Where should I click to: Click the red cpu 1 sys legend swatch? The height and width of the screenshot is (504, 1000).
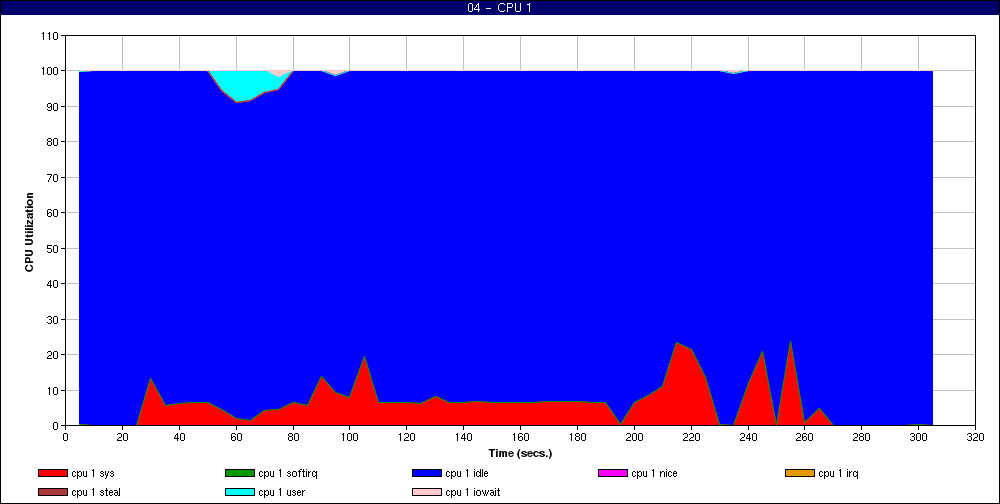coord(52,473)
